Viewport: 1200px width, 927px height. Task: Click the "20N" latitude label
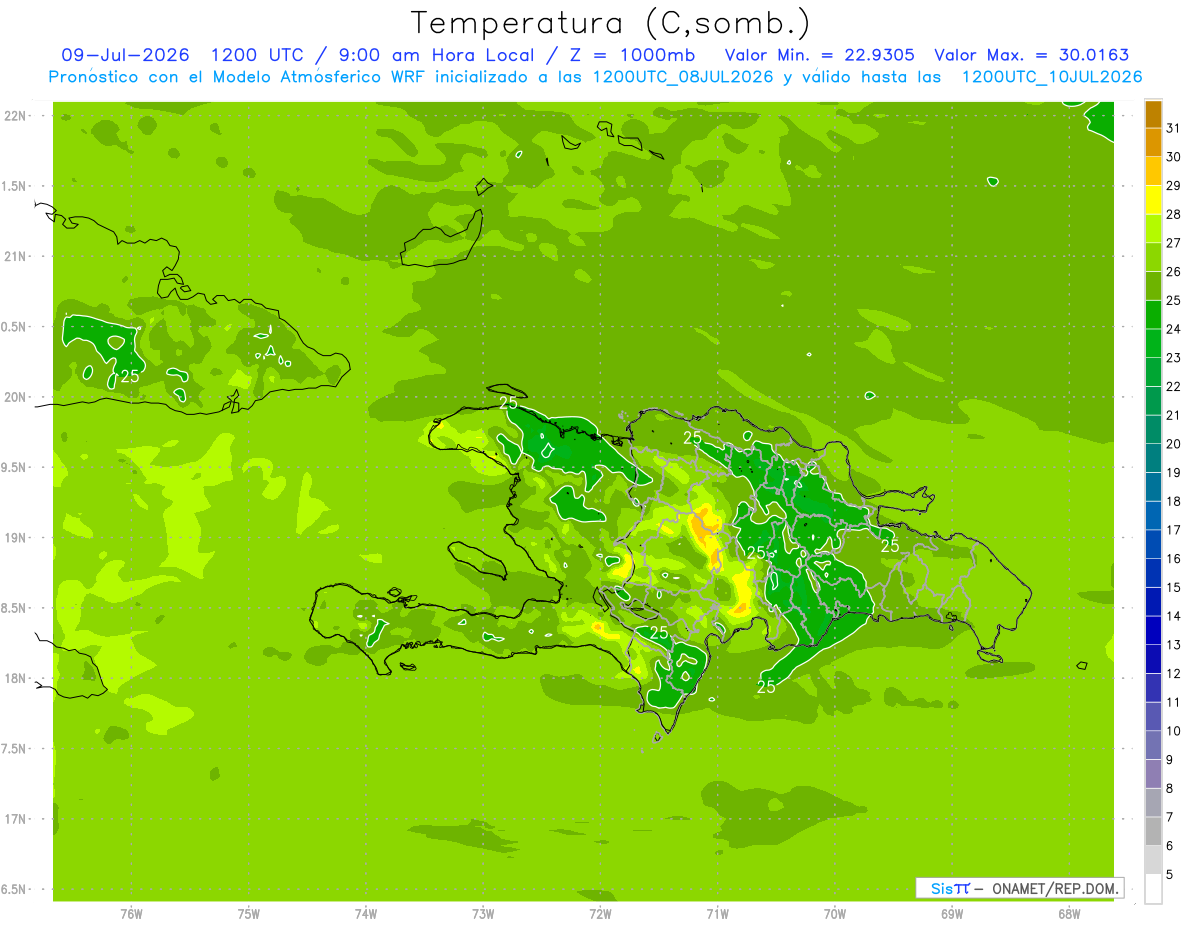15,397
